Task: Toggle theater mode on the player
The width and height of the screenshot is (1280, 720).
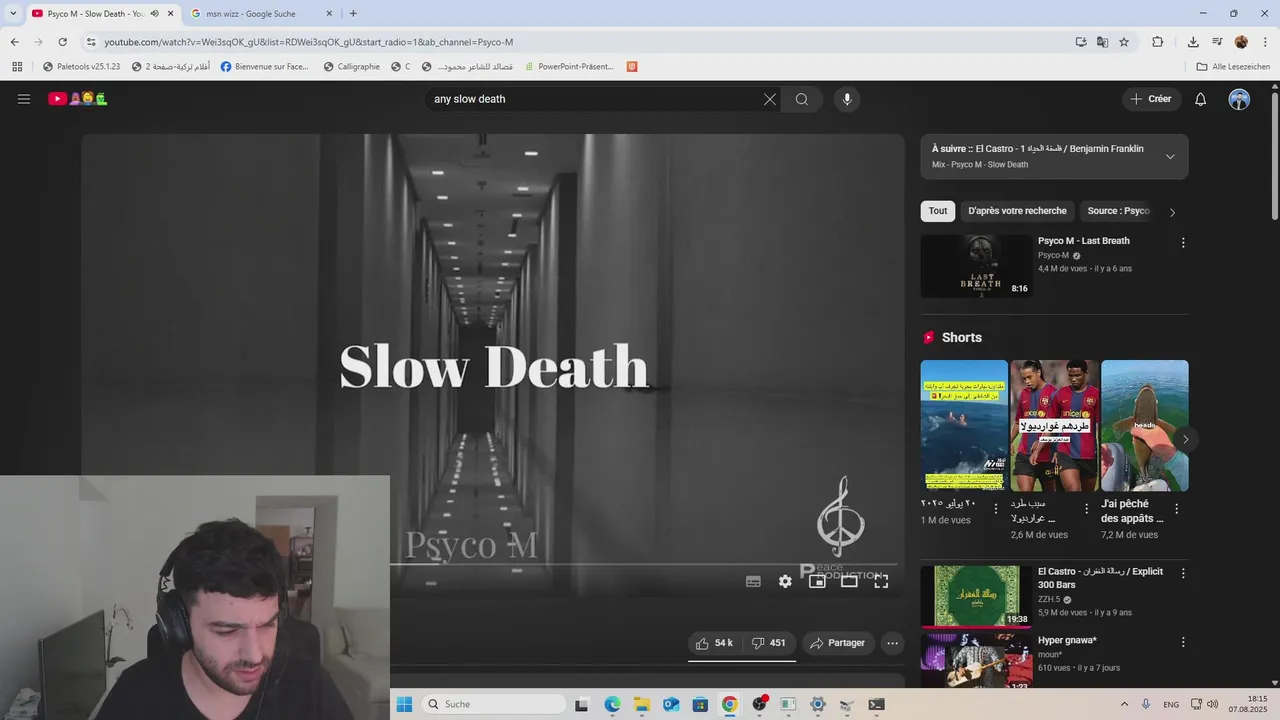Action: [849, 581]
